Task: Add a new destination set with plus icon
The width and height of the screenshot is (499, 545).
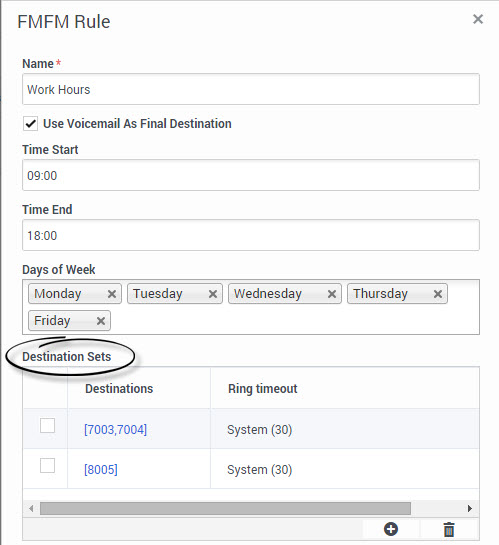Action: click(391, 529)
